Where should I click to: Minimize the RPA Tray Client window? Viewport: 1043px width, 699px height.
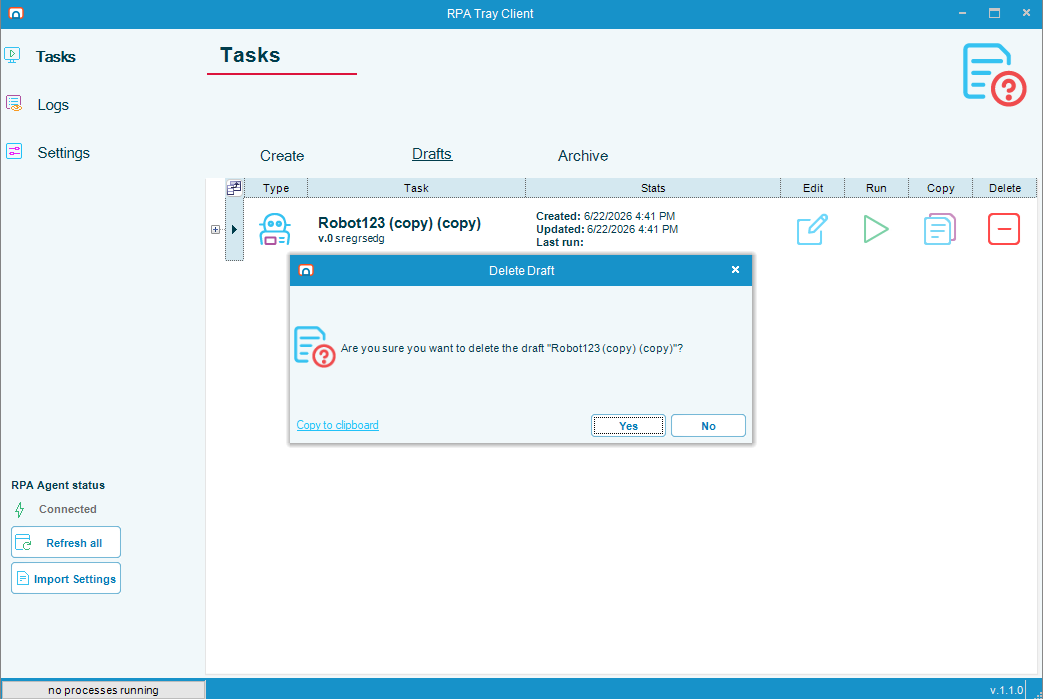[963, 13]
